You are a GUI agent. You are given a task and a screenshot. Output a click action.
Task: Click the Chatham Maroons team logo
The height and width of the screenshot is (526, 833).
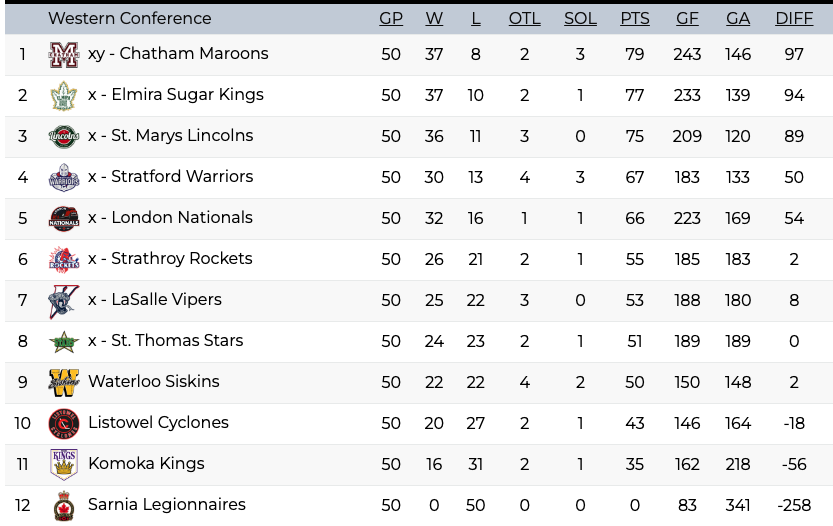[64, 55]
